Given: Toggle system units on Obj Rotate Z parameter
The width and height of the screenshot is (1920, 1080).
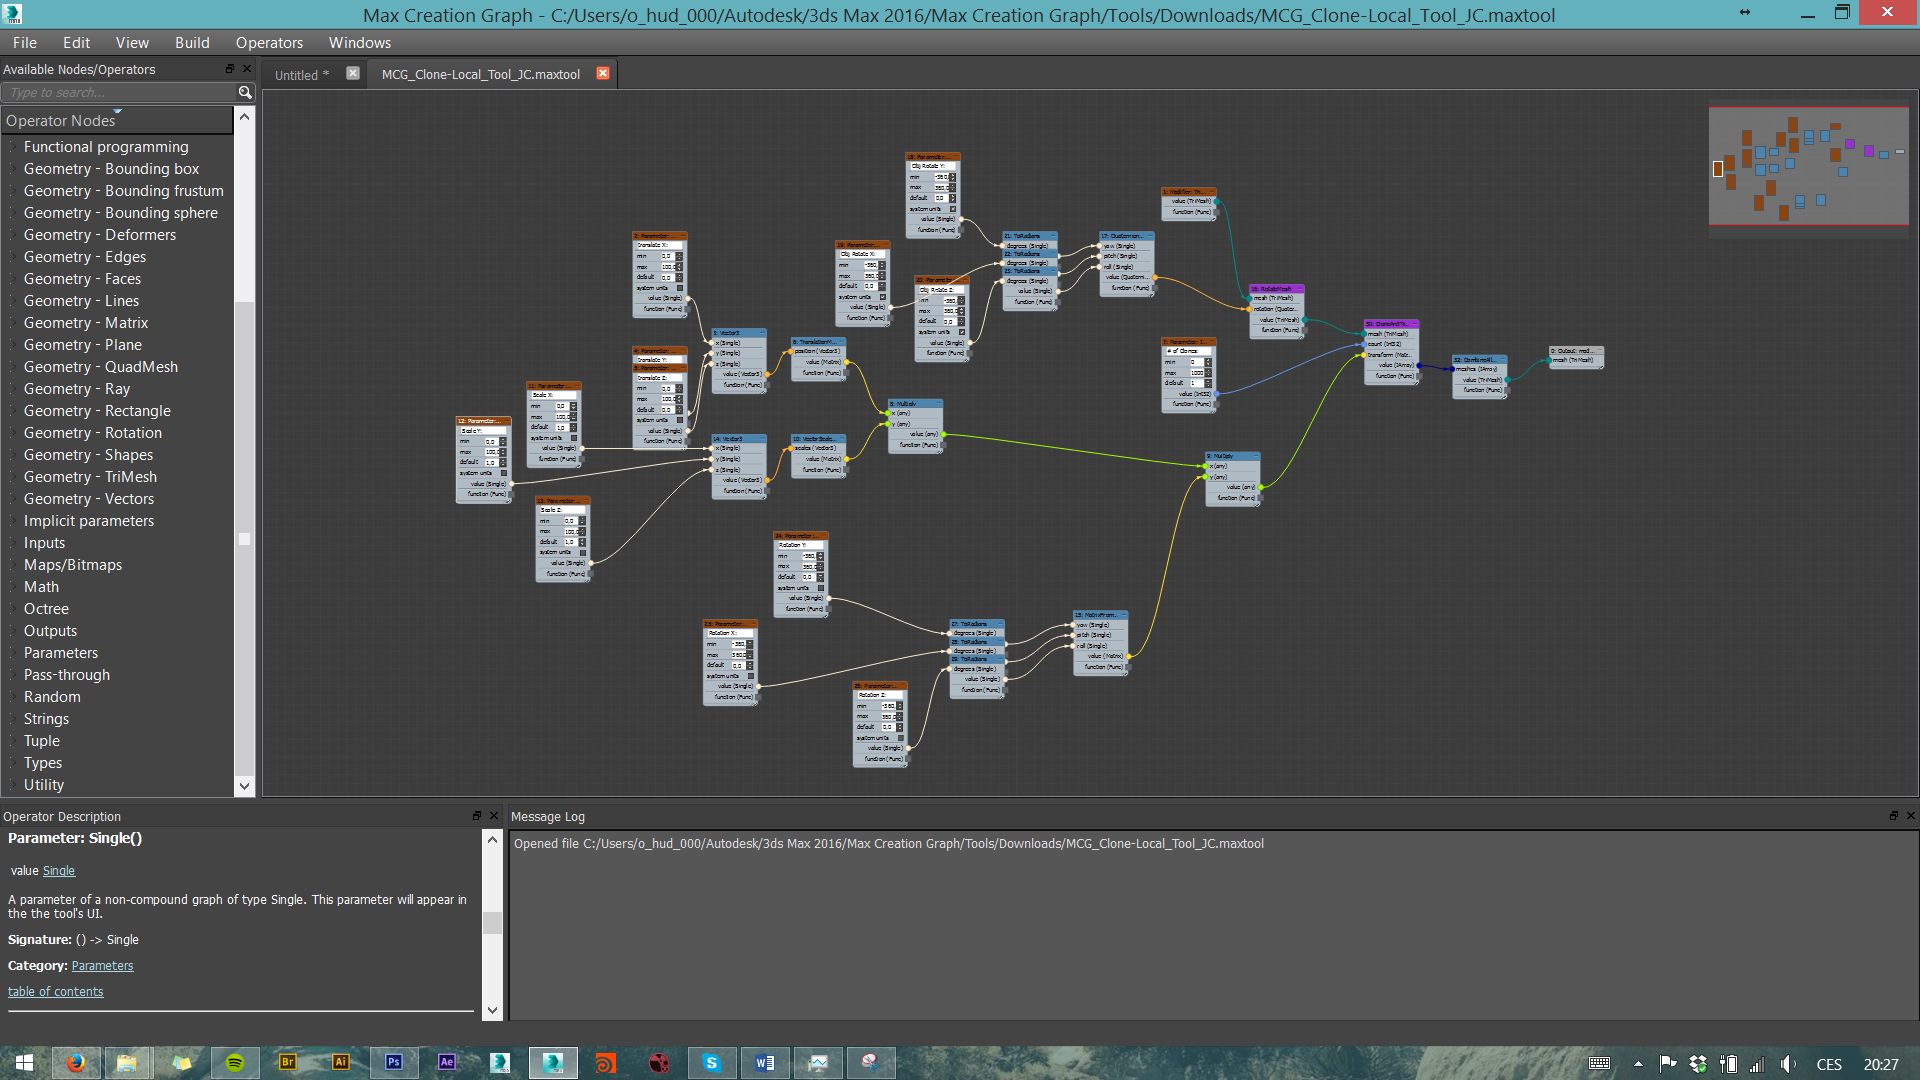Looking at the screenshot, I should 962,332.
